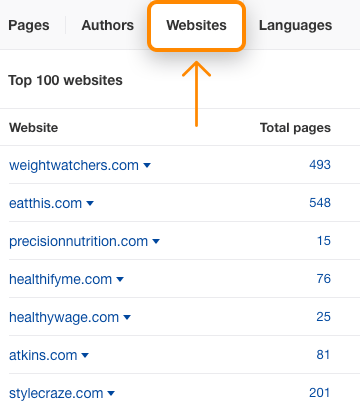Click the 15 pages count for precisionnutrition.com

coord(324,241)
